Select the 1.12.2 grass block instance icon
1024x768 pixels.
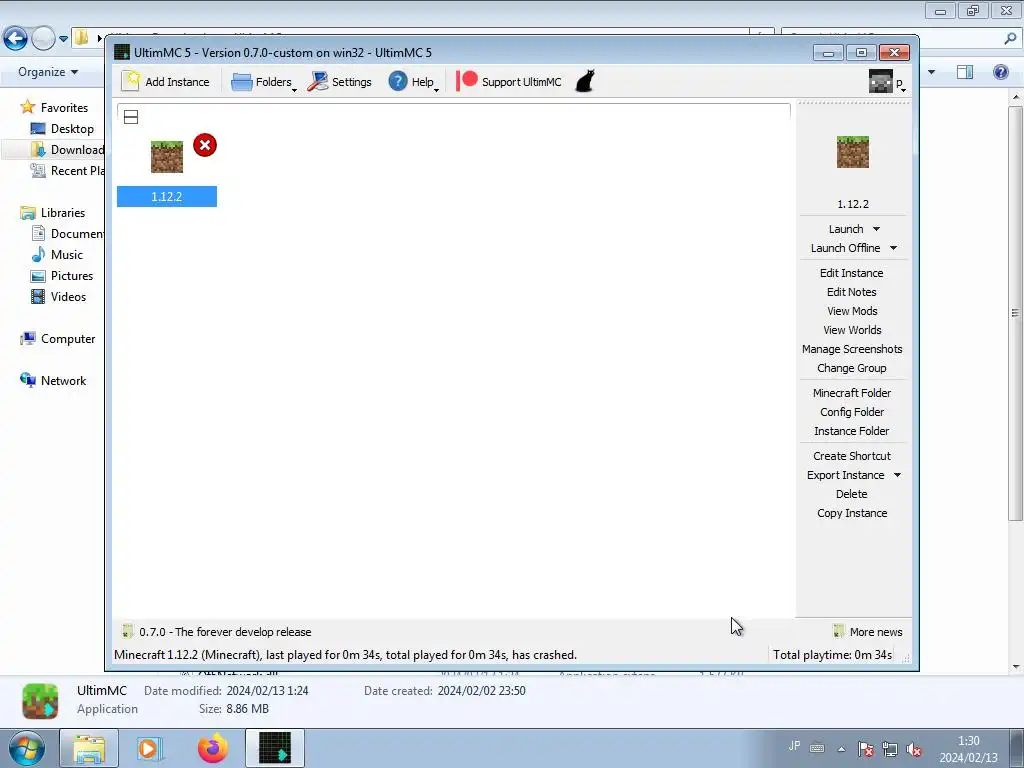(167, 157)
